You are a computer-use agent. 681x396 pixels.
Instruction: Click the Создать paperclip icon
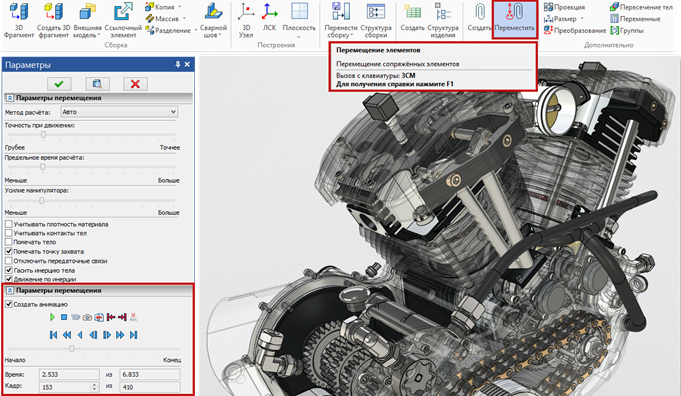[x=479, y=17]
